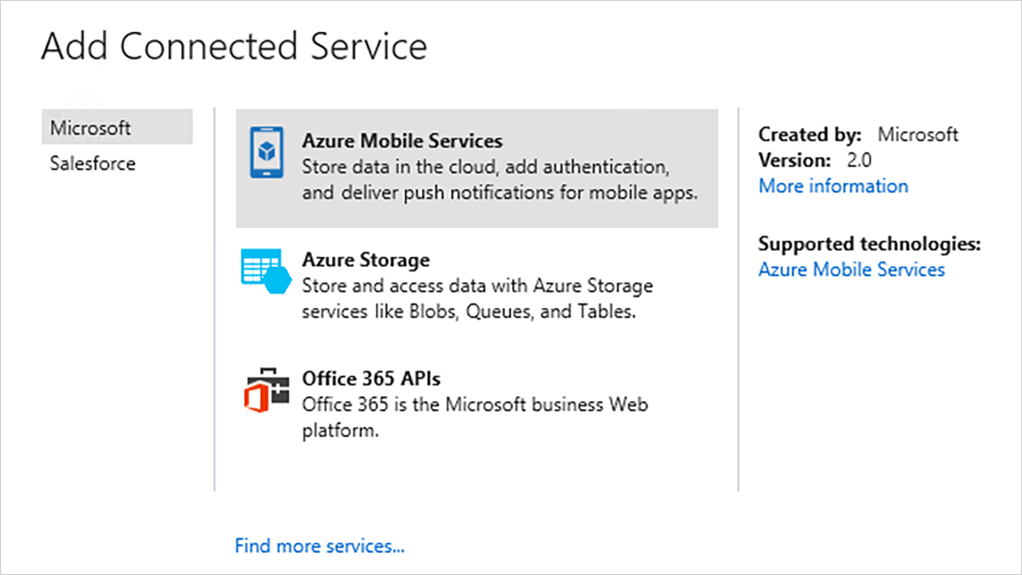Switch to the Salesforce provider category
Screen dimensions: 1022x575
(93, 163)
